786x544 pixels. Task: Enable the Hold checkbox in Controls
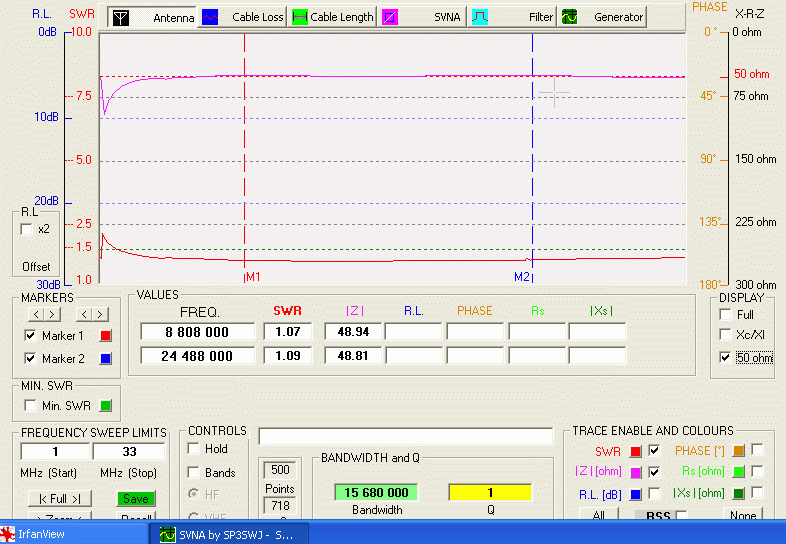[194, 449]
